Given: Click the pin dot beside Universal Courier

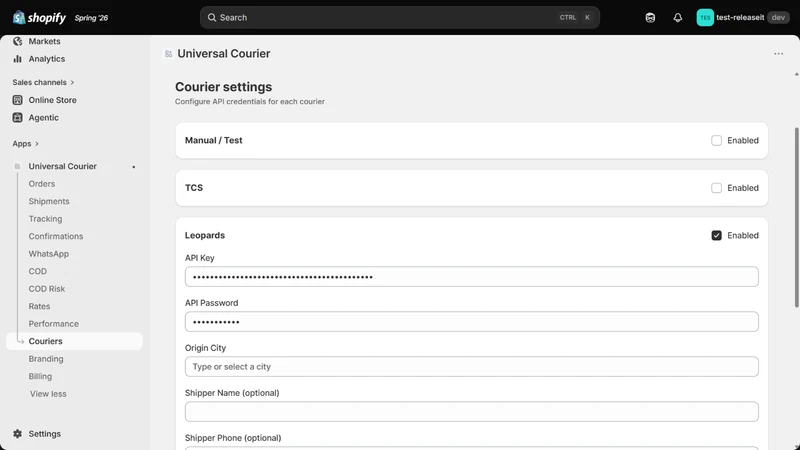Looking at the screenshot, I should pyautogui.click(x=134, y=167).
